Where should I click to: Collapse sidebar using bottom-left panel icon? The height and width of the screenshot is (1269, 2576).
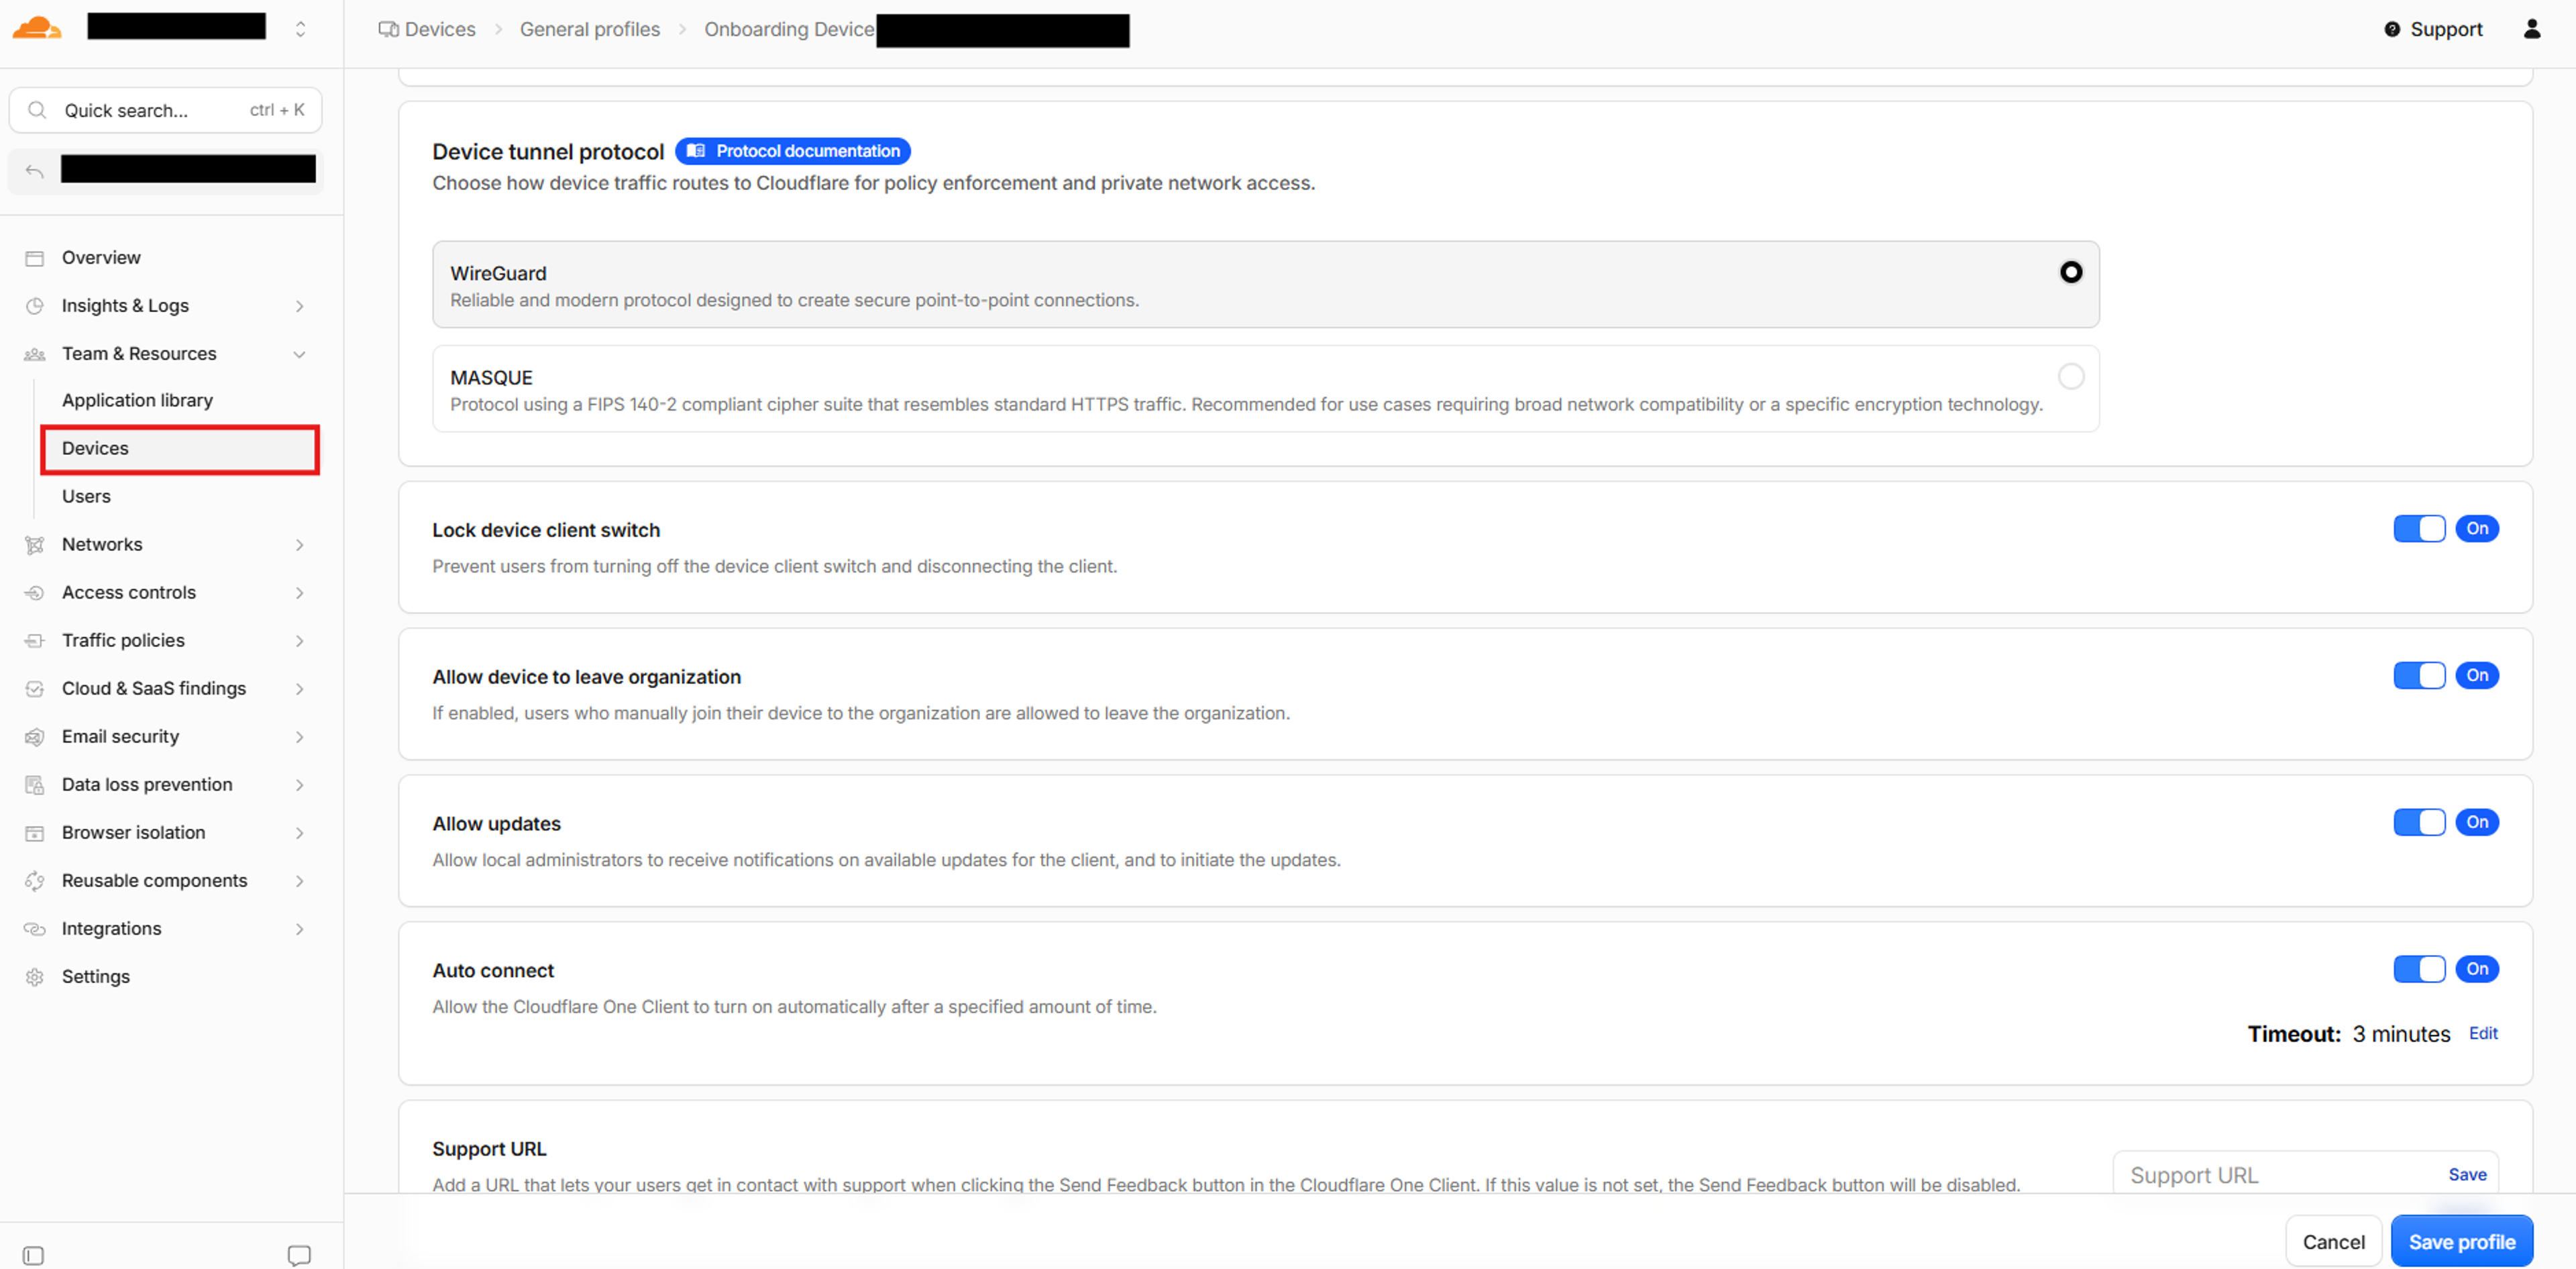[33, 1255]
